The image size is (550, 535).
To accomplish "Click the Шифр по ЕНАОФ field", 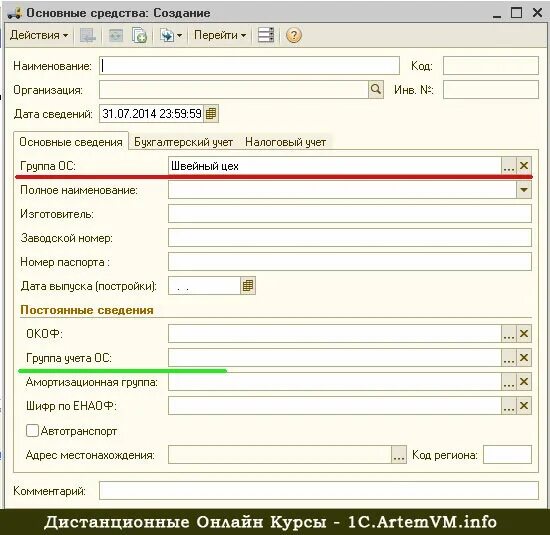I will (335, 406).
